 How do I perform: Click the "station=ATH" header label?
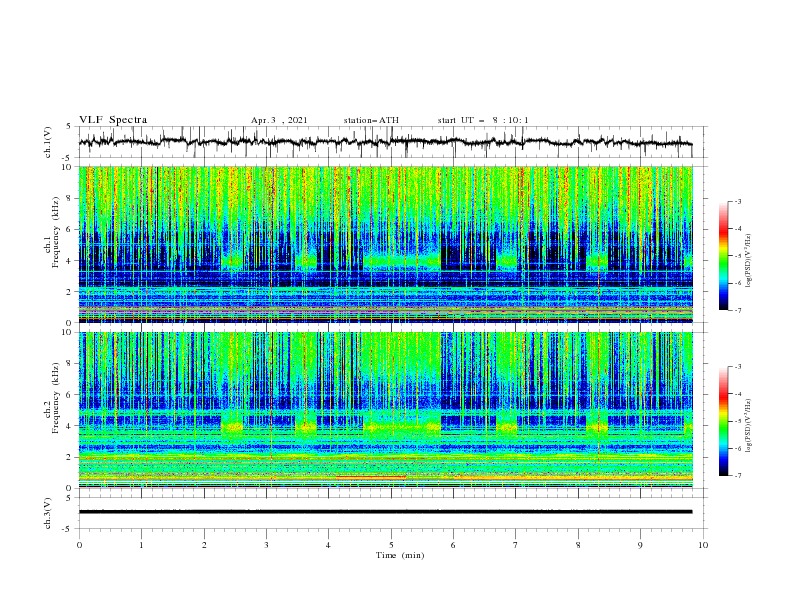371,120
